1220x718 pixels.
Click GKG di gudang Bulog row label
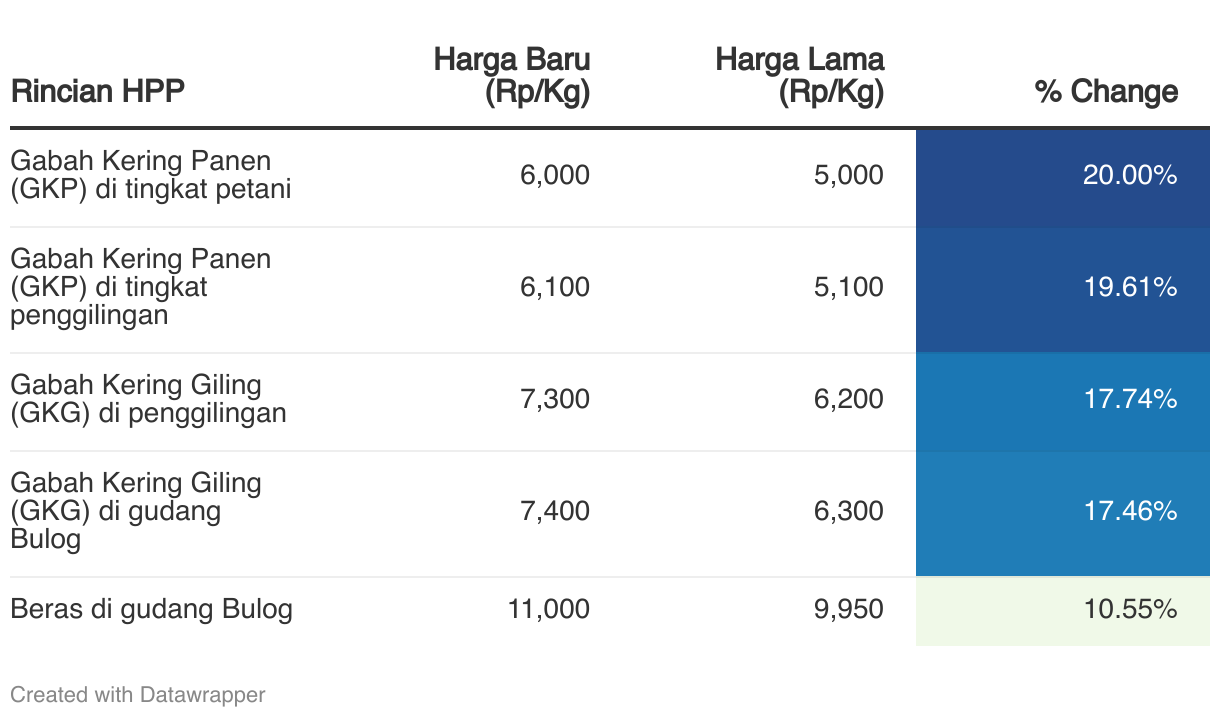point(136,511)
